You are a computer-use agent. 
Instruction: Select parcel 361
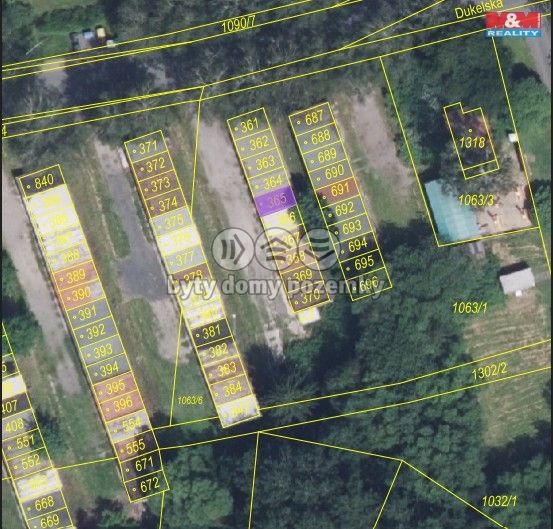point(248,124)
